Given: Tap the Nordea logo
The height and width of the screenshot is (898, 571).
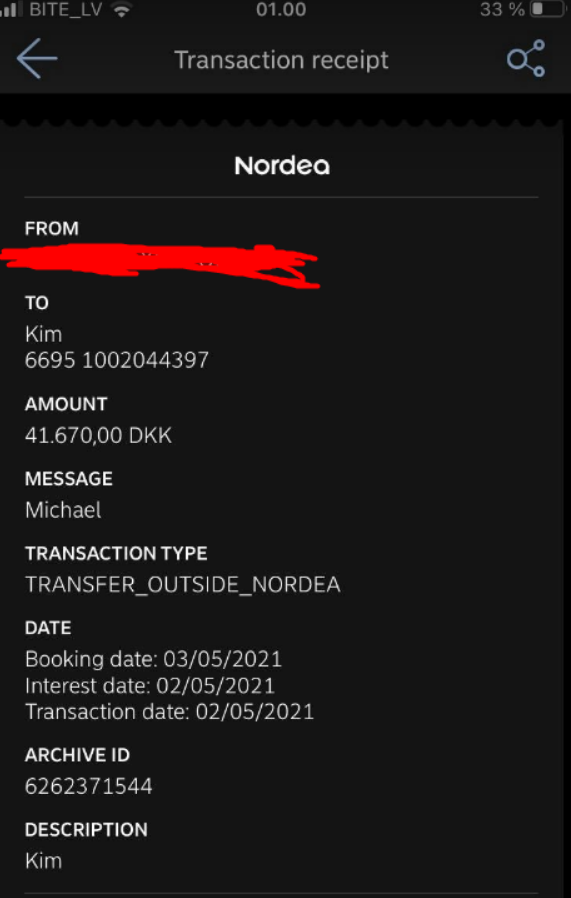Looking at the screenshot, I should click(282, 166).
